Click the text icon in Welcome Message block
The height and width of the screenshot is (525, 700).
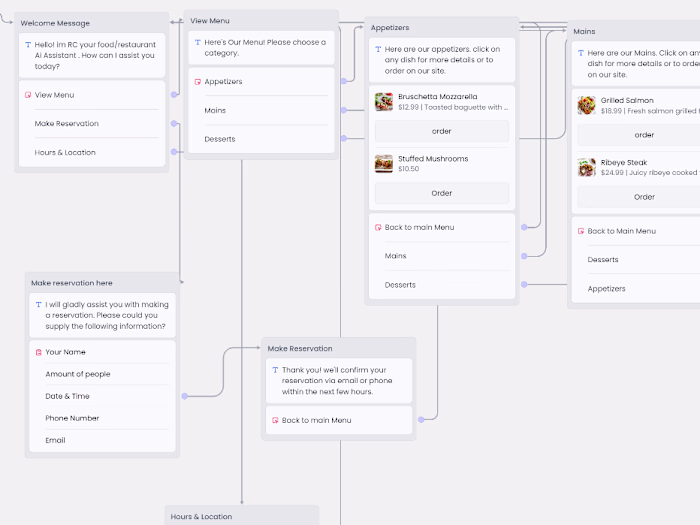28,45
